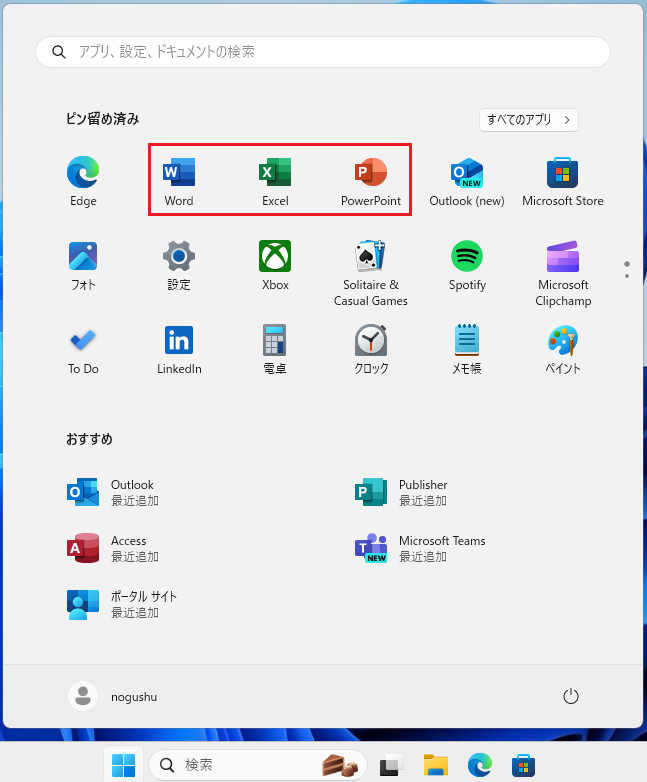Screen dimensions: 647x782
Task: Open the Edge pinned app
Action: point(83,182)
